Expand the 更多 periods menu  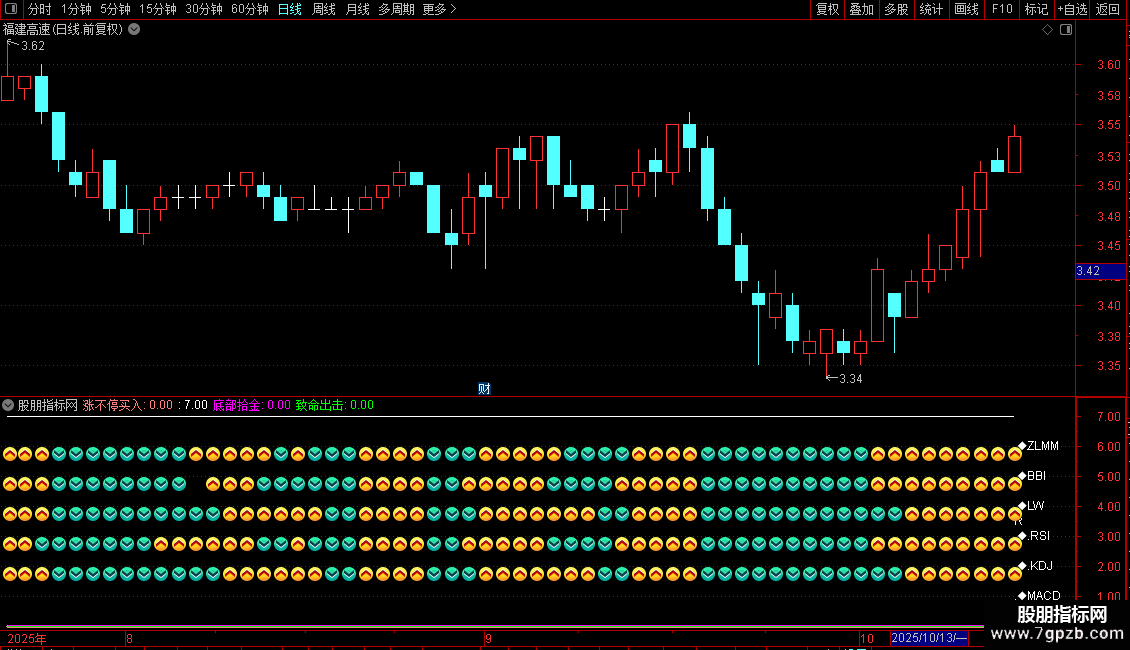click(x=439, y=9)
